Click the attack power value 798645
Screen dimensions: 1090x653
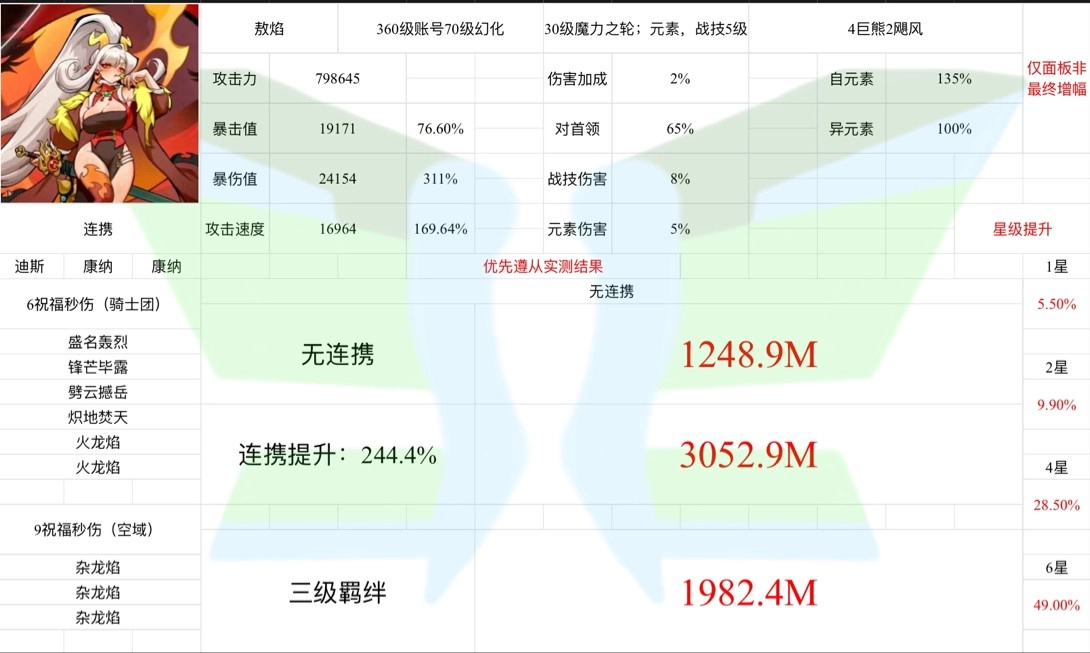[x=337, y=78]
